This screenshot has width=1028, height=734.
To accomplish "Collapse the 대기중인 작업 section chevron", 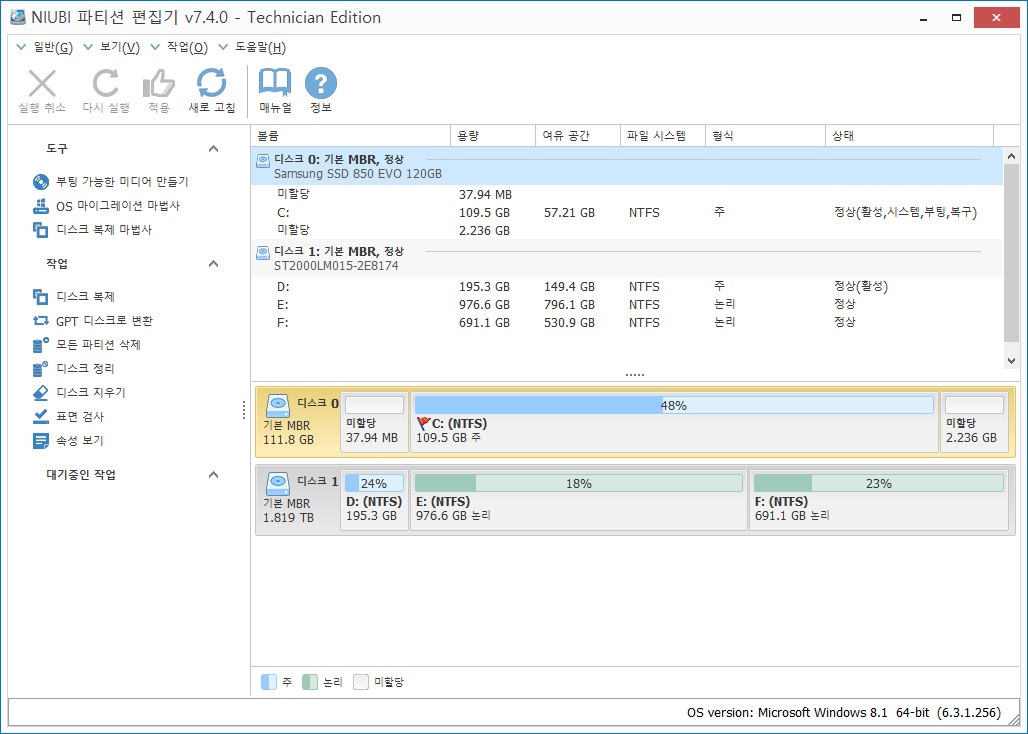I will [x=213, y=474].
